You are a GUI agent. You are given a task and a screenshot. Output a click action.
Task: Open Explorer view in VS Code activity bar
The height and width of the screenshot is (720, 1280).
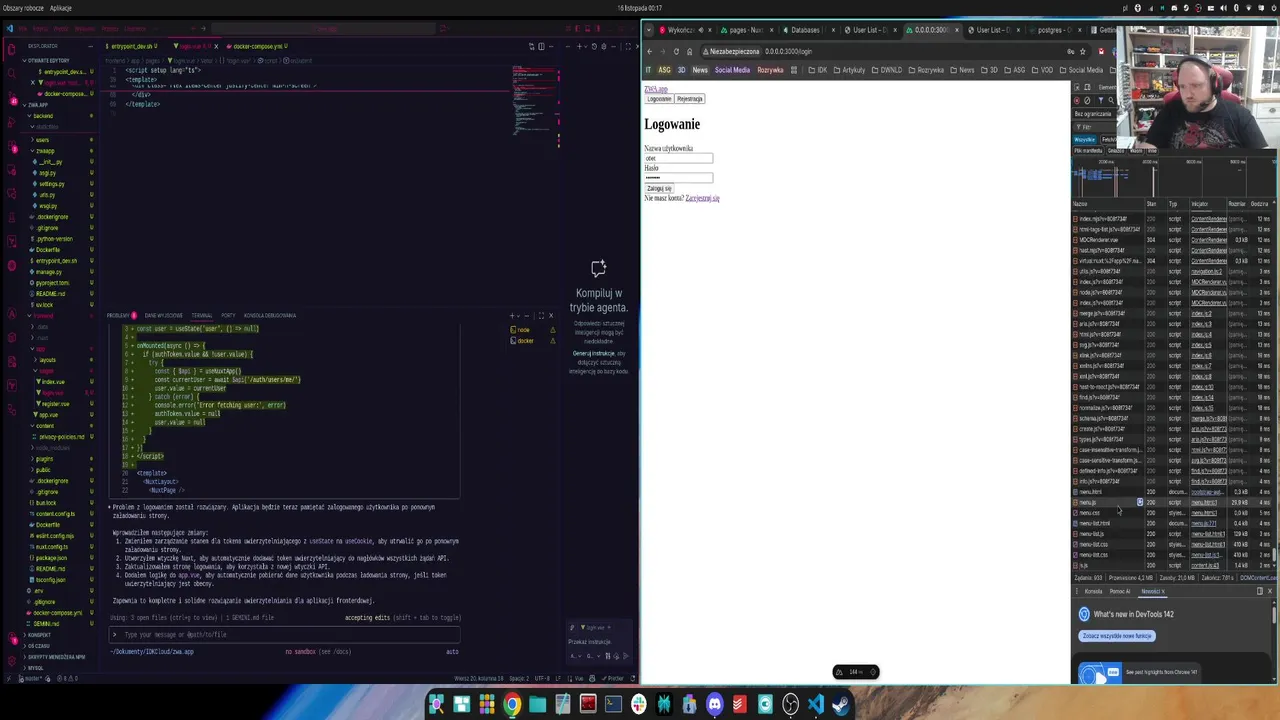click(x=13, y=49)
